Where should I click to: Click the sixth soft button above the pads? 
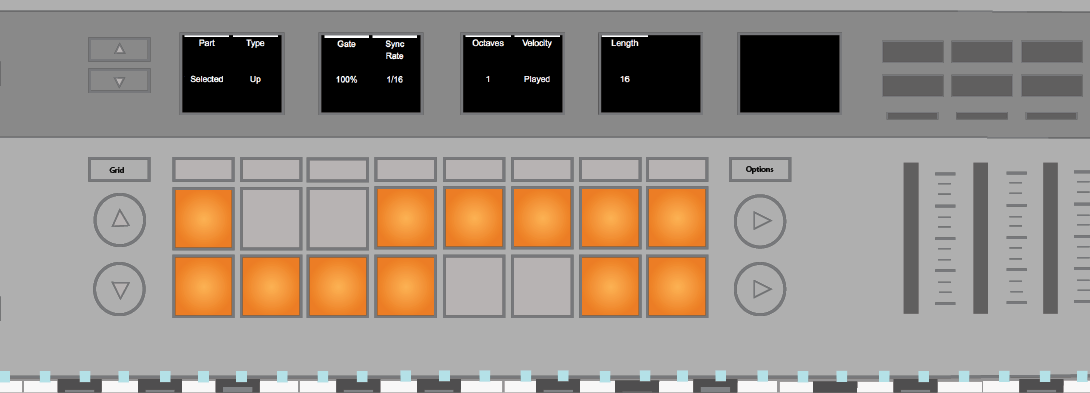click(x=542, y=170)
